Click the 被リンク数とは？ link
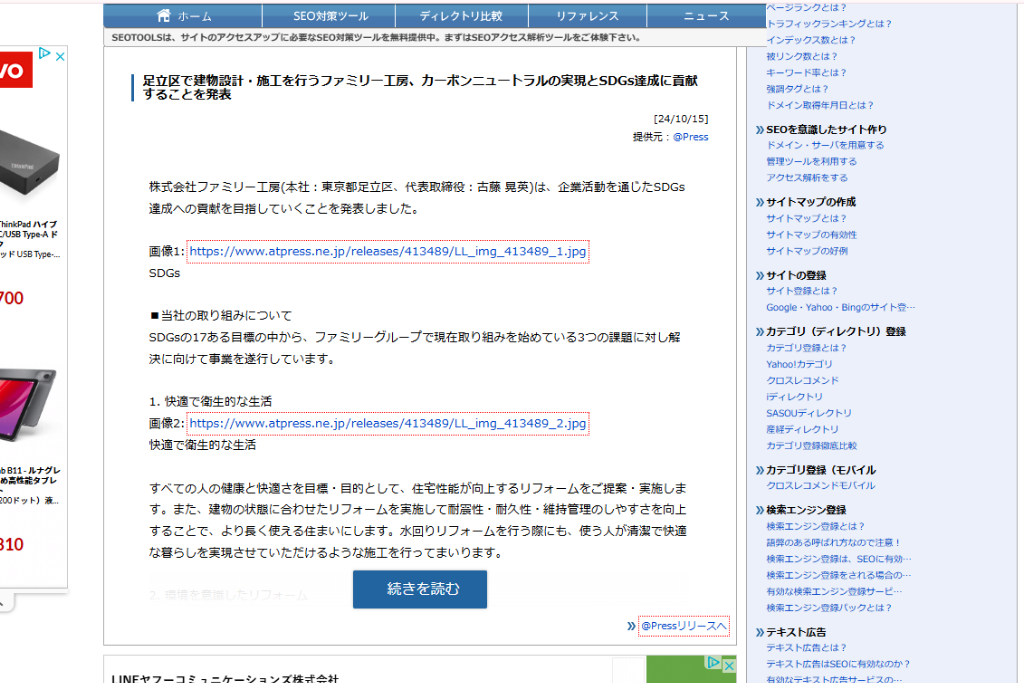This screenshot has width=1024, height=683. point(801,56)
